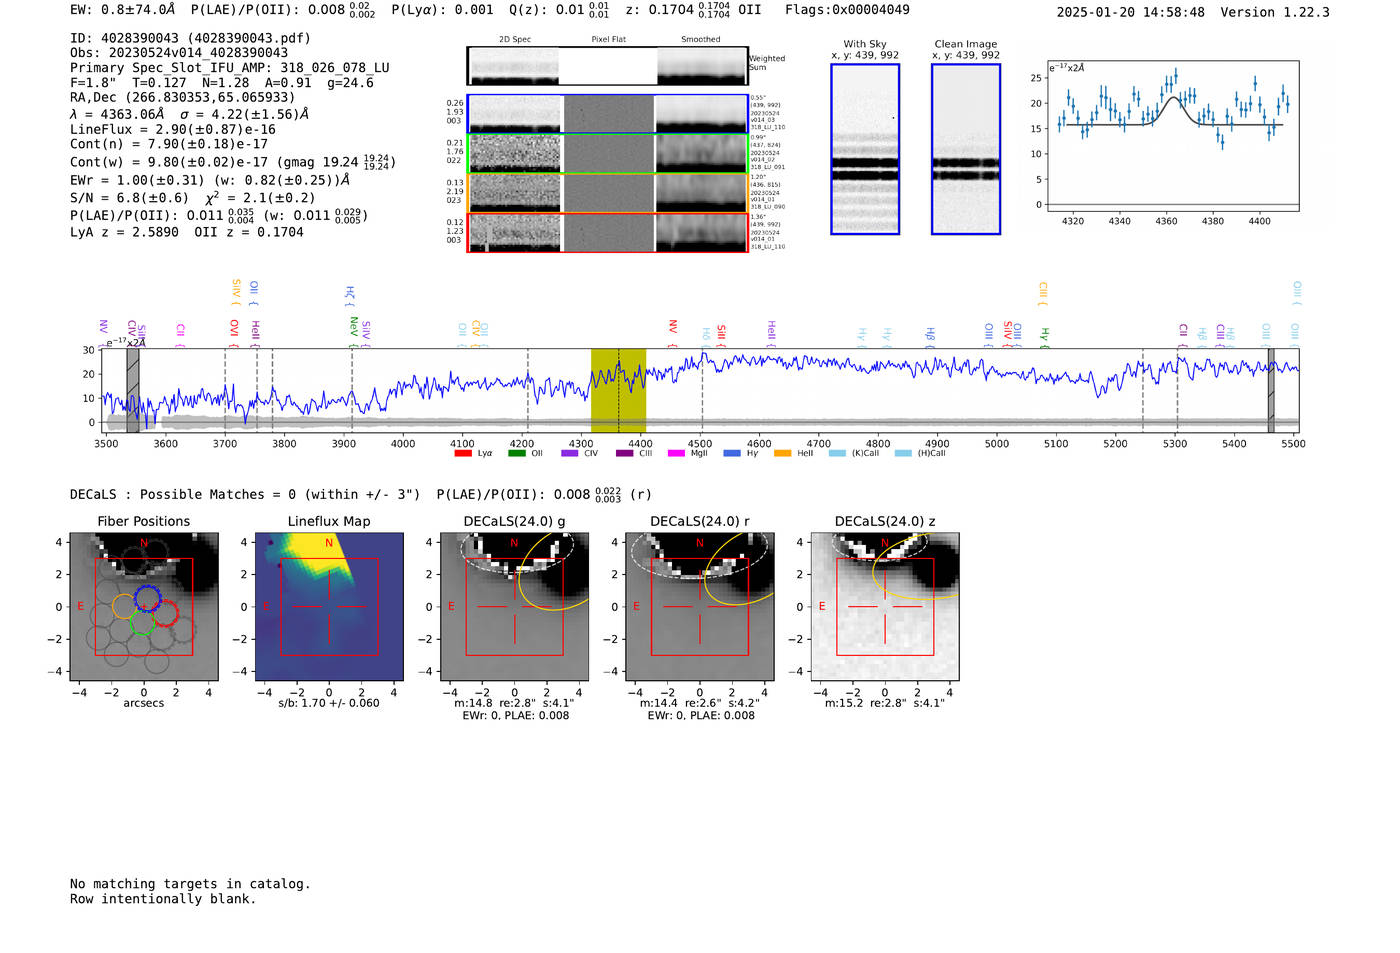
Task: Open the Lineflux Map image
Action: click(329, 607)
